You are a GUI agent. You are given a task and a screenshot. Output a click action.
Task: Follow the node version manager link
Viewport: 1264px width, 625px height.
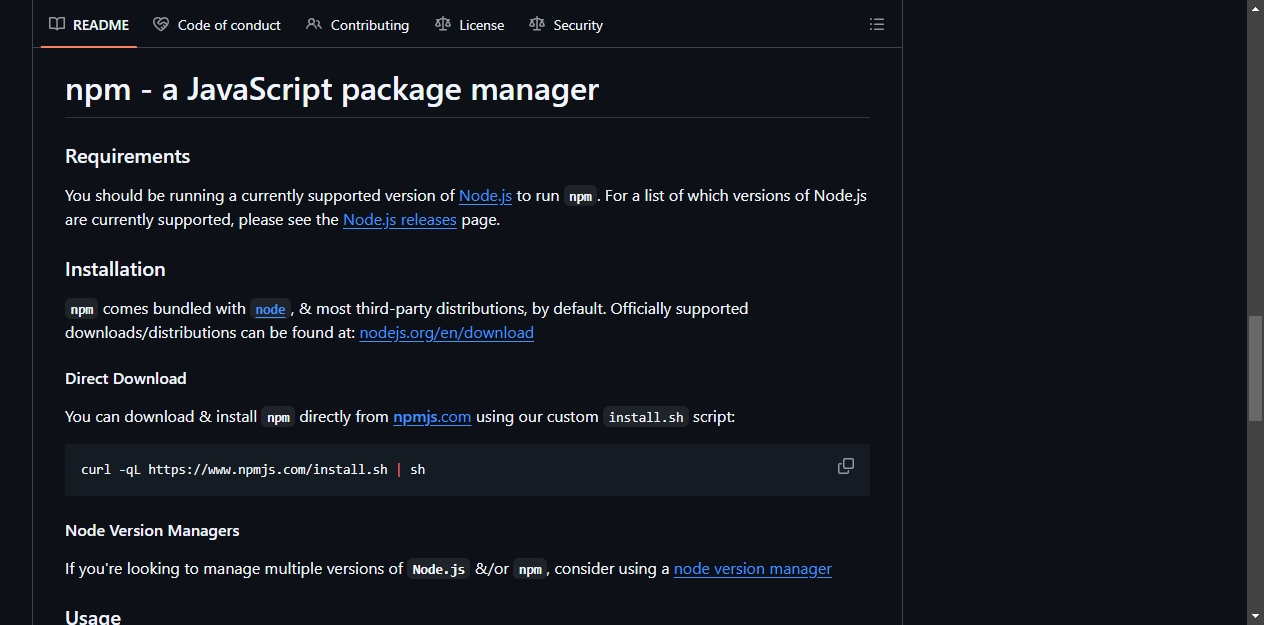753,568
